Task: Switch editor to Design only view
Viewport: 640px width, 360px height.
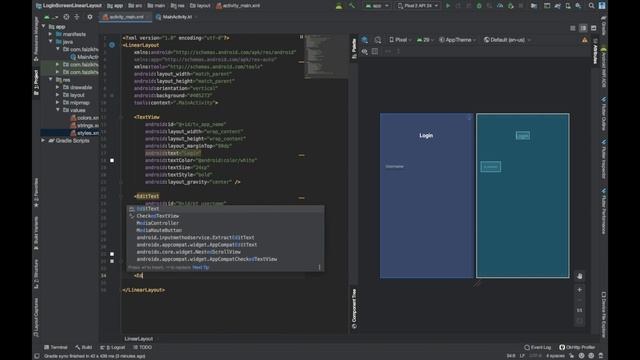Action: tap(593, 28)
